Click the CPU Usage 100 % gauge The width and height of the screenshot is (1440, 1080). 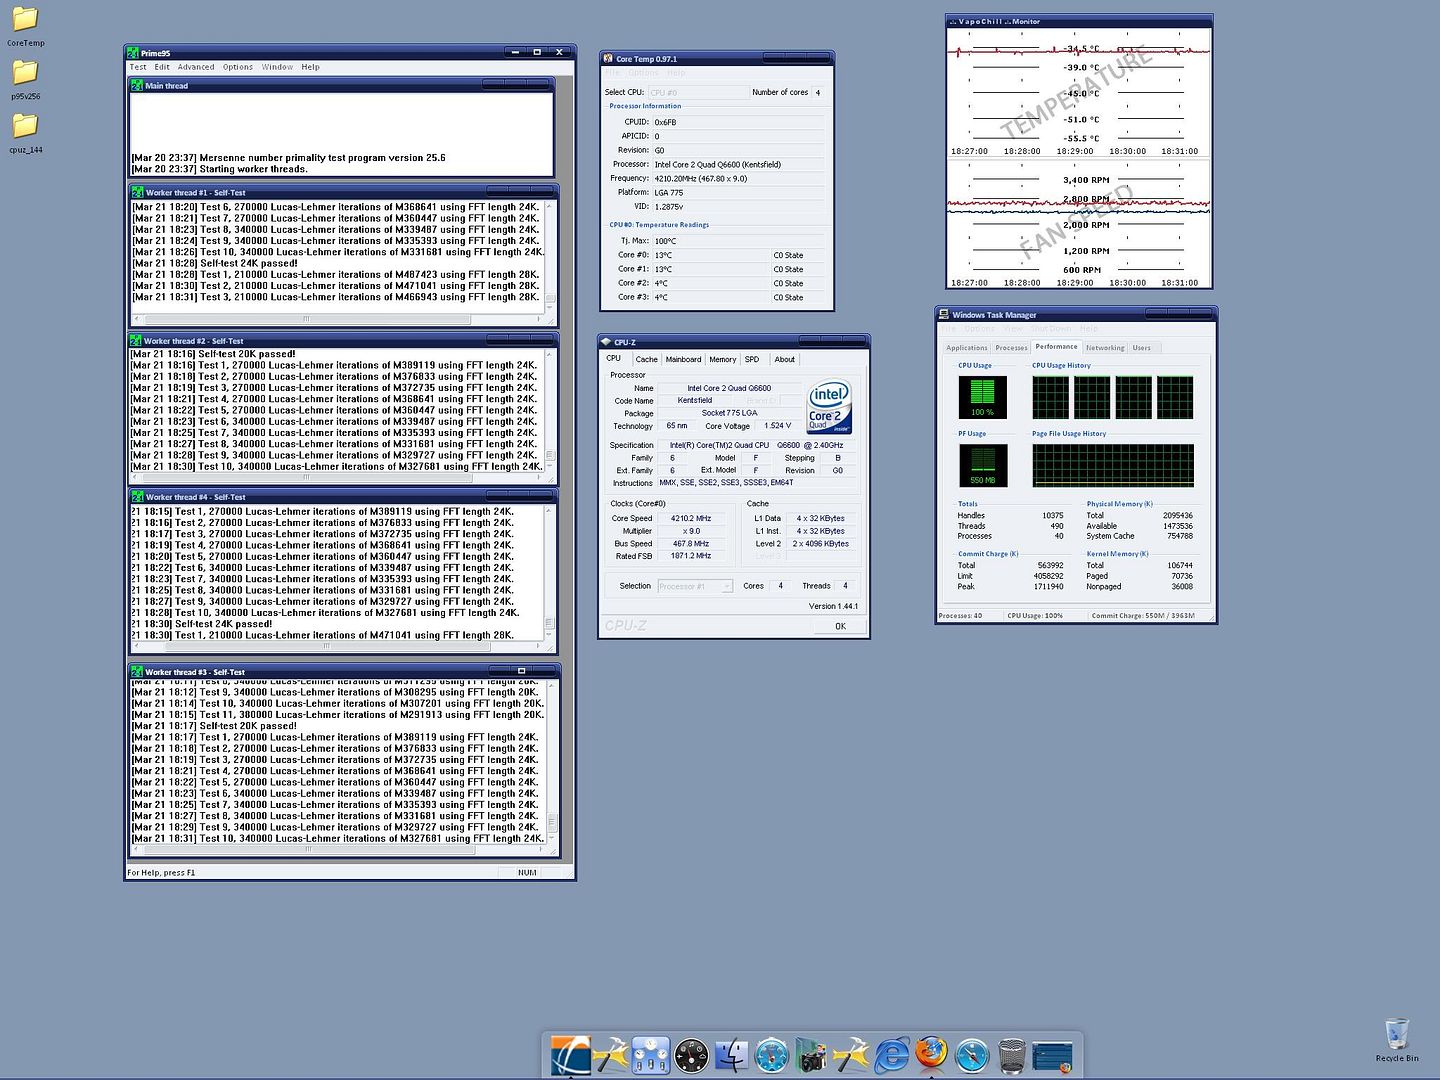click(x=983, y=397)
